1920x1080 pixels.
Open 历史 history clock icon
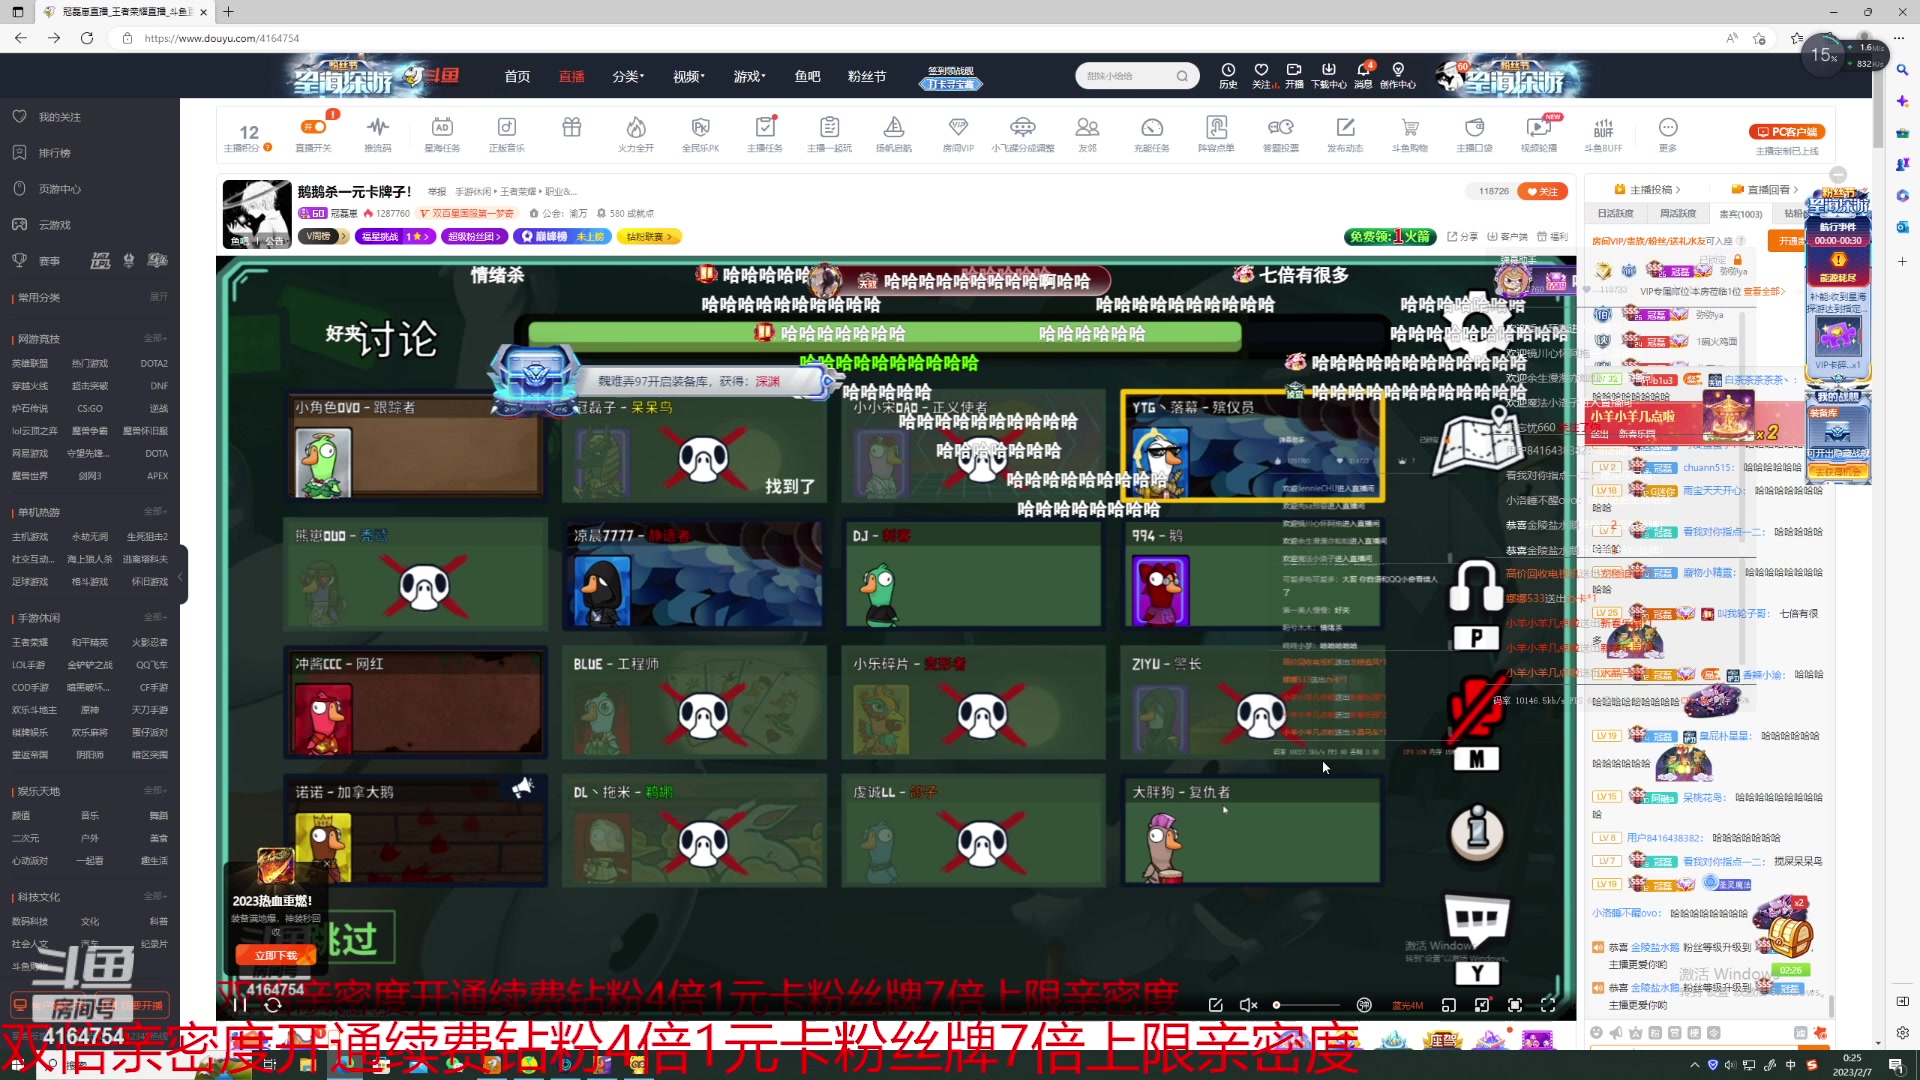point(1228,76)
